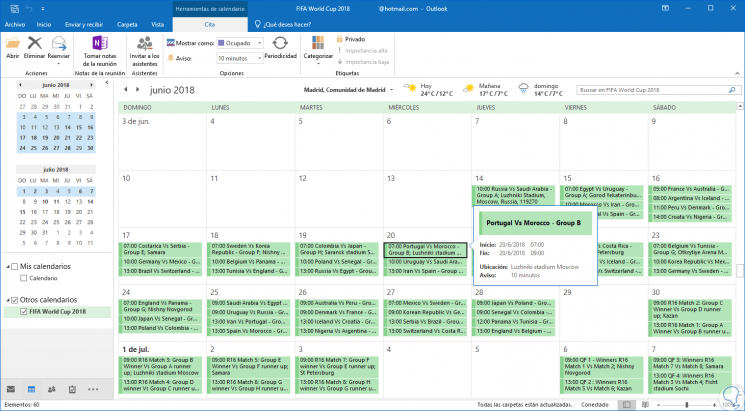Next month arrow in mini calendar

[91, 85]
